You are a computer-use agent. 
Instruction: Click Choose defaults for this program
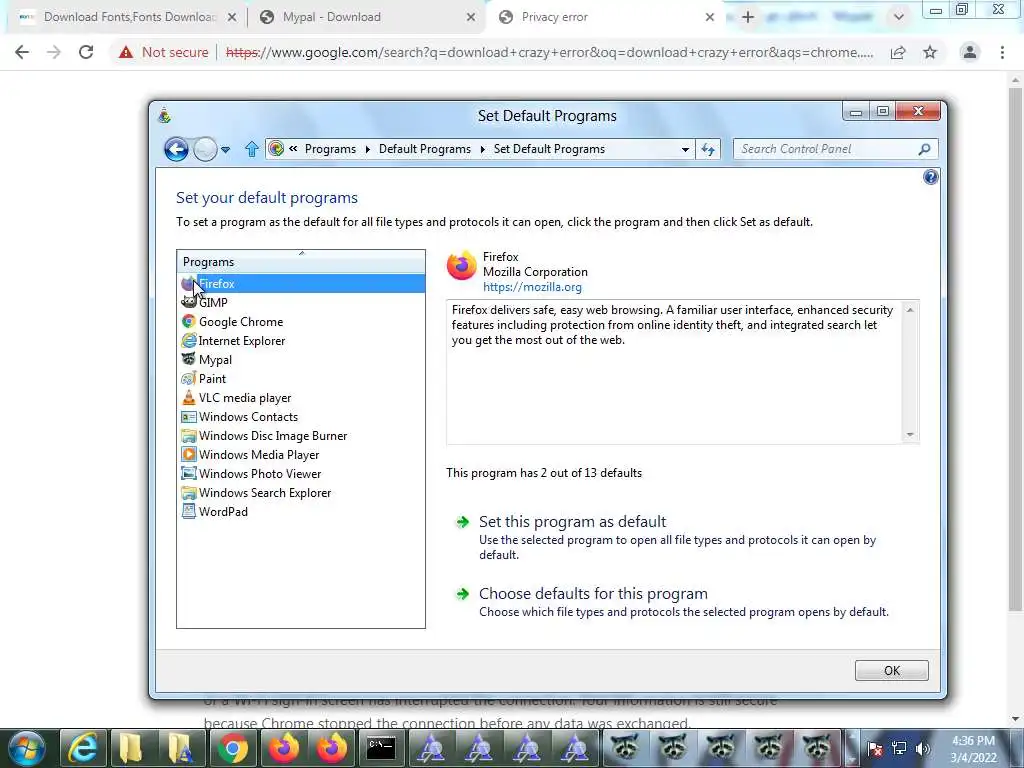pos(593,593)
